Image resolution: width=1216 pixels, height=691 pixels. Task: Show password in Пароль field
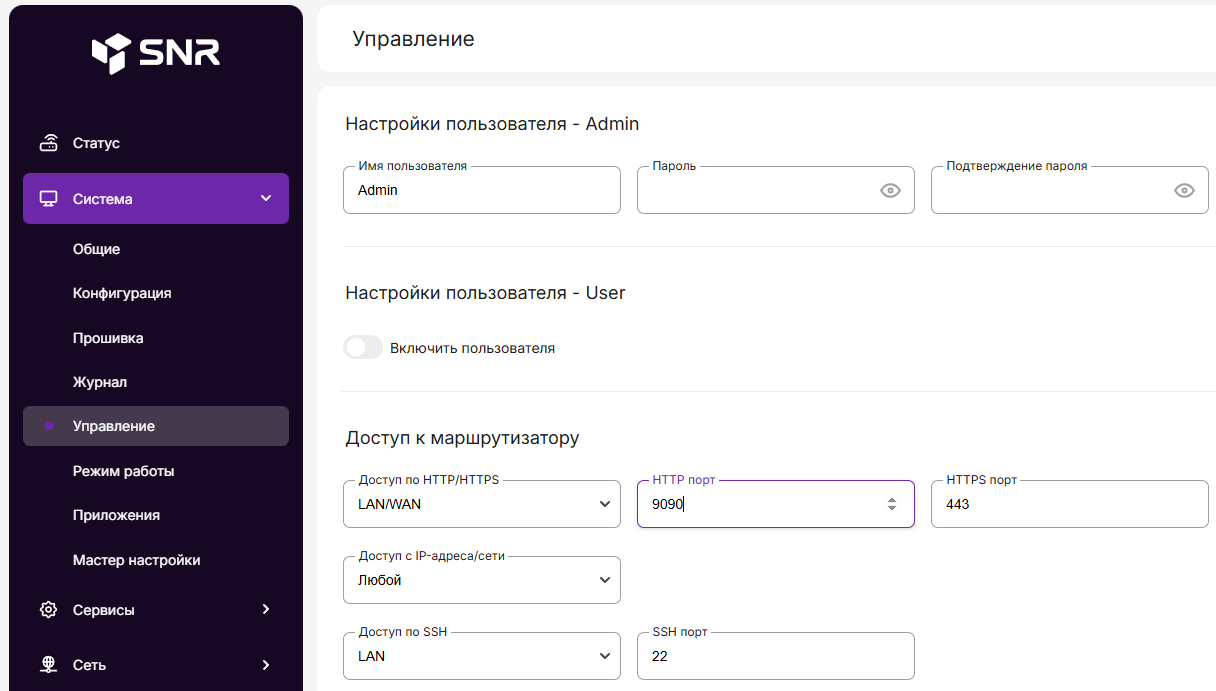tap(890, 191)
